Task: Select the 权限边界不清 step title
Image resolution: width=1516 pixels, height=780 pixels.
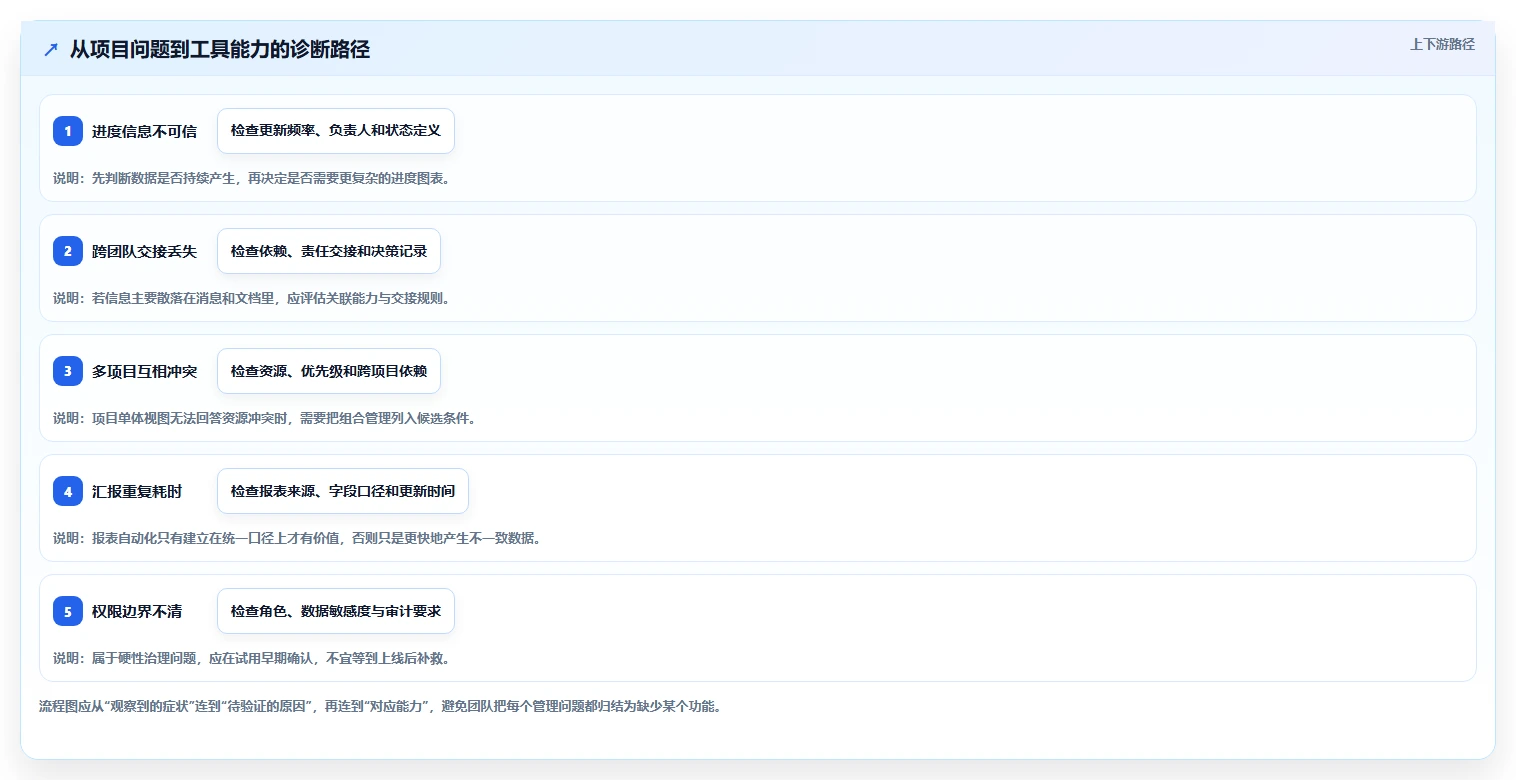Action: (137, 611)
